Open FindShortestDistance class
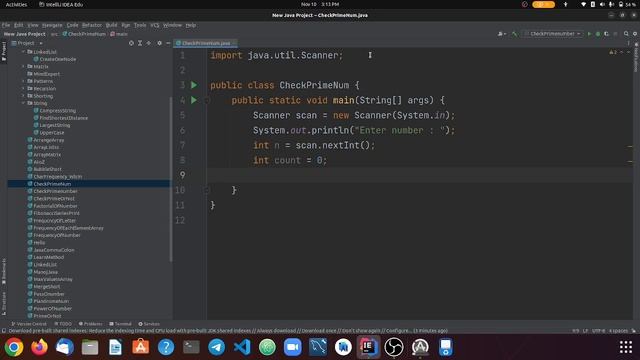 pyautogui.click(x=61, y=118)
